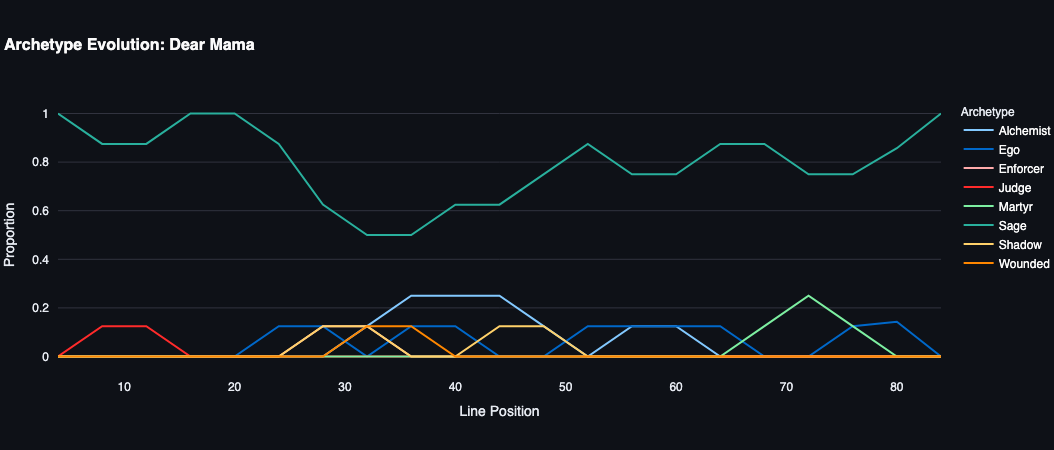The height and width of the screenshot is (450, 1054).
Task: Click the green Martyr peak near position 72
Action: click(808, 296)
